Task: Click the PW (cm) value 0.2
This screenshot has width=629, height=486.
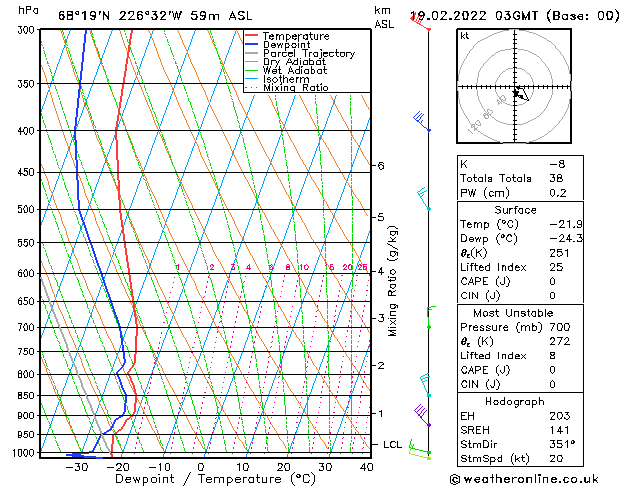Action: [x=558, y=193]
